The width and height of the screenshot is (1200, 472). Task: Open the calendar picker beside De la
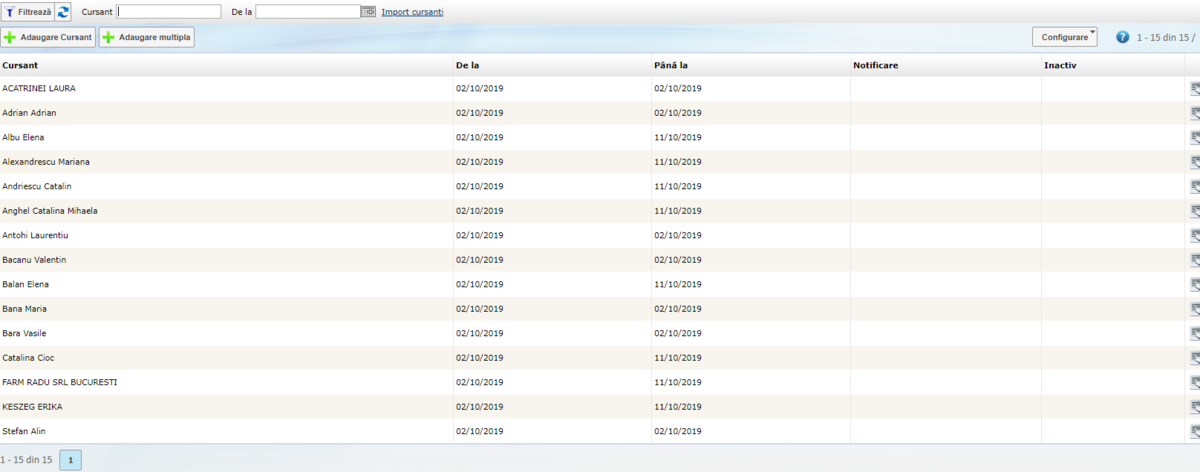tap(368, 12)
